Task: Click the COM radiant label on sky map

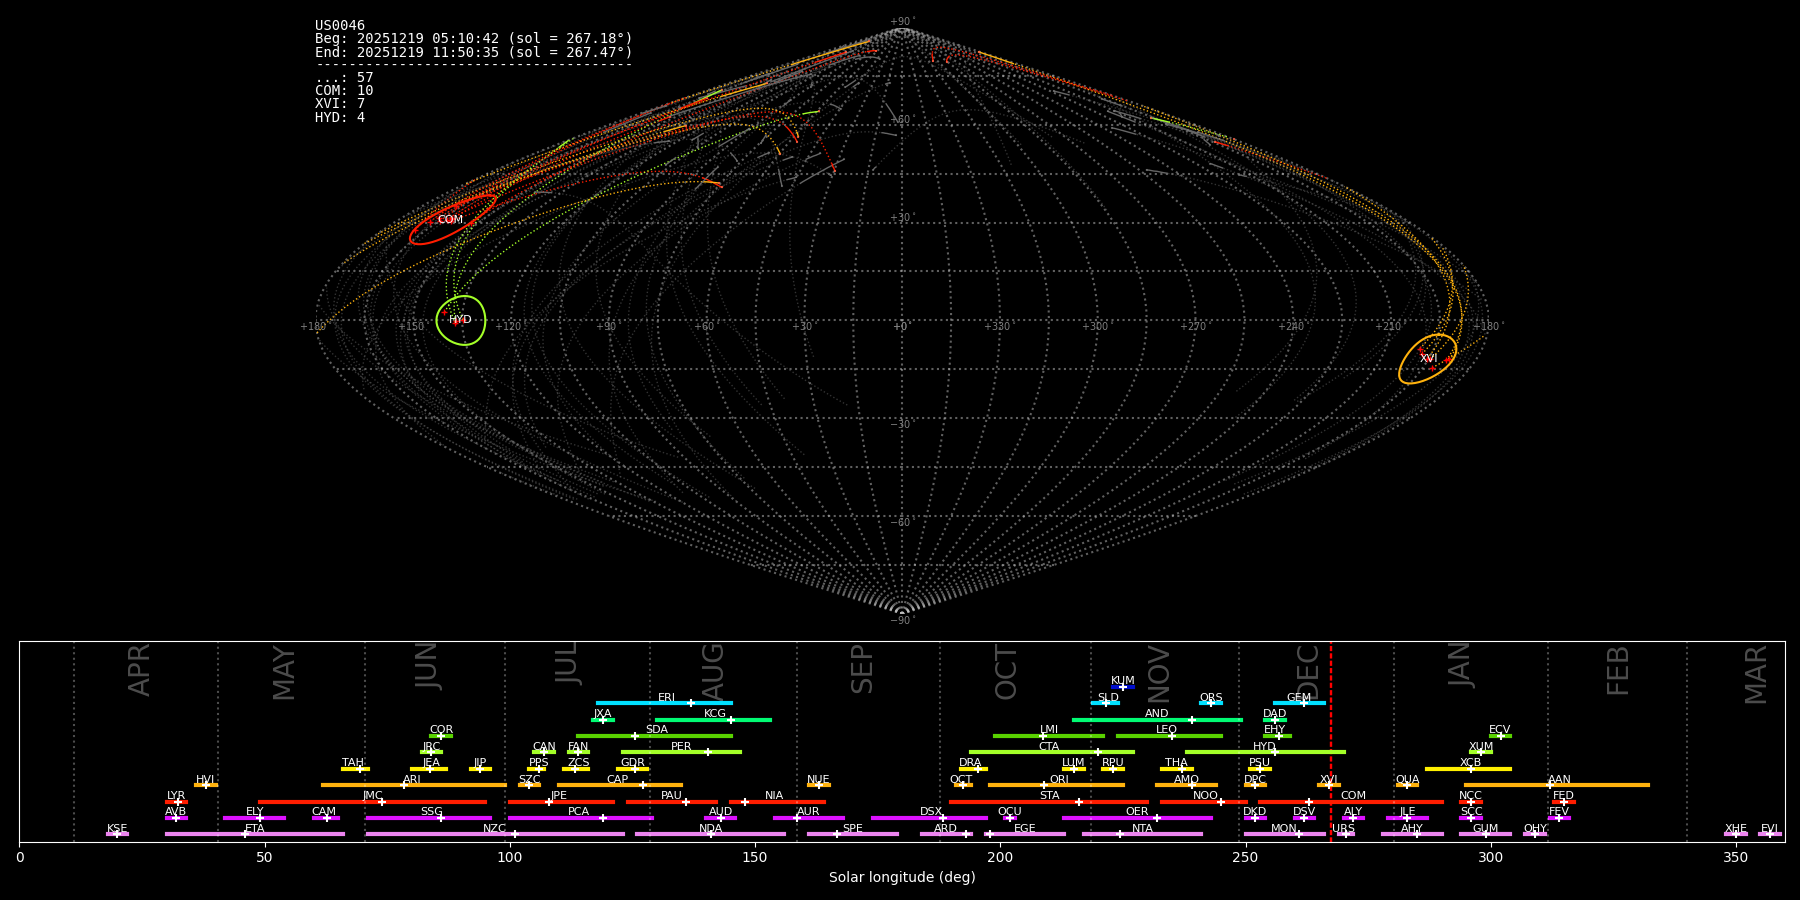Action: 450,220
